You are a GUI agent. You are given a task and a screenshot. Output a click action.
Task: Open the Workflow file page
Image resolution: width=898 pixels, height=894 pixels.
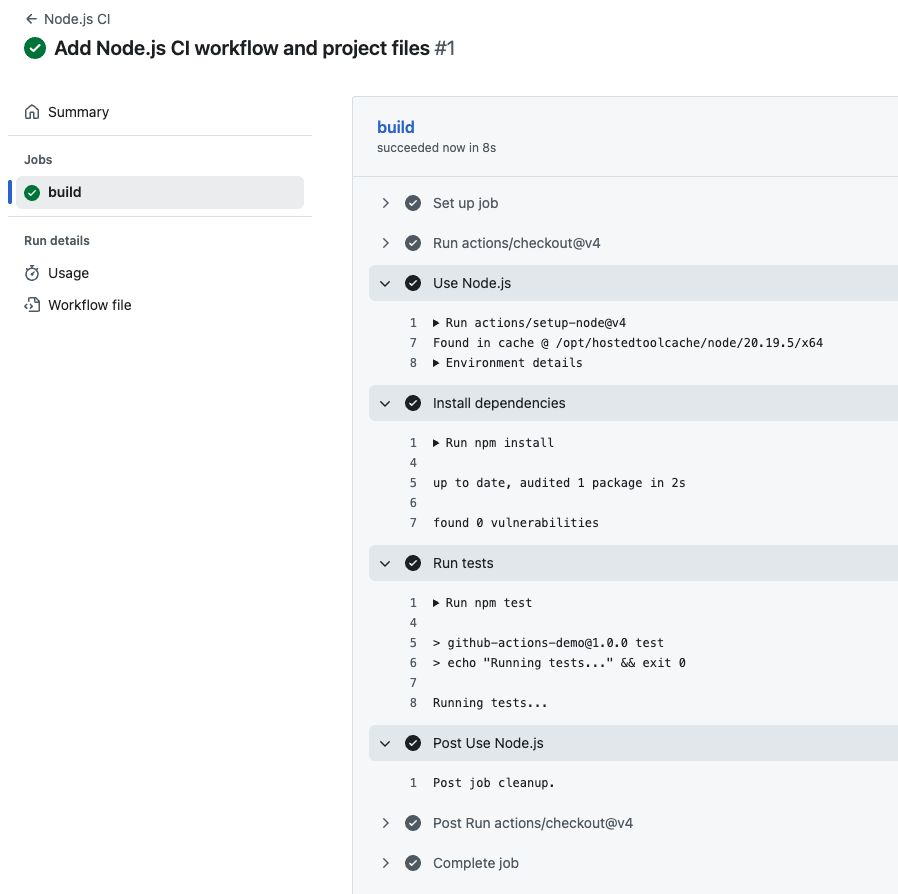90,305
